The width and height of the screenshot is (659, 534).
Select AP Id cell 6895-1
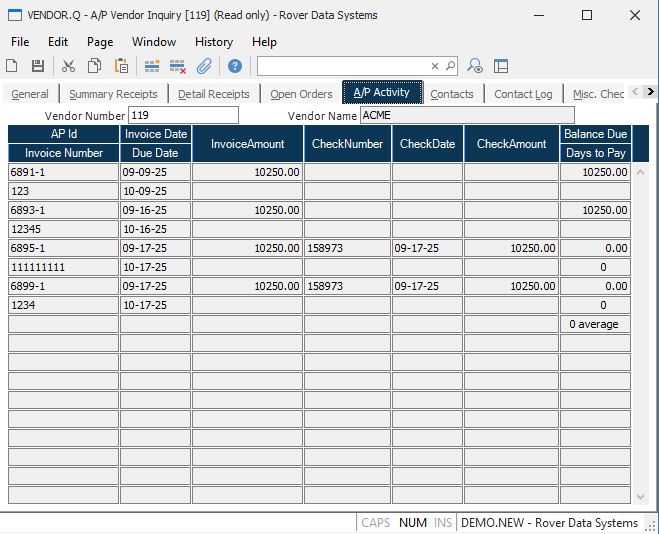pos(63,248)
